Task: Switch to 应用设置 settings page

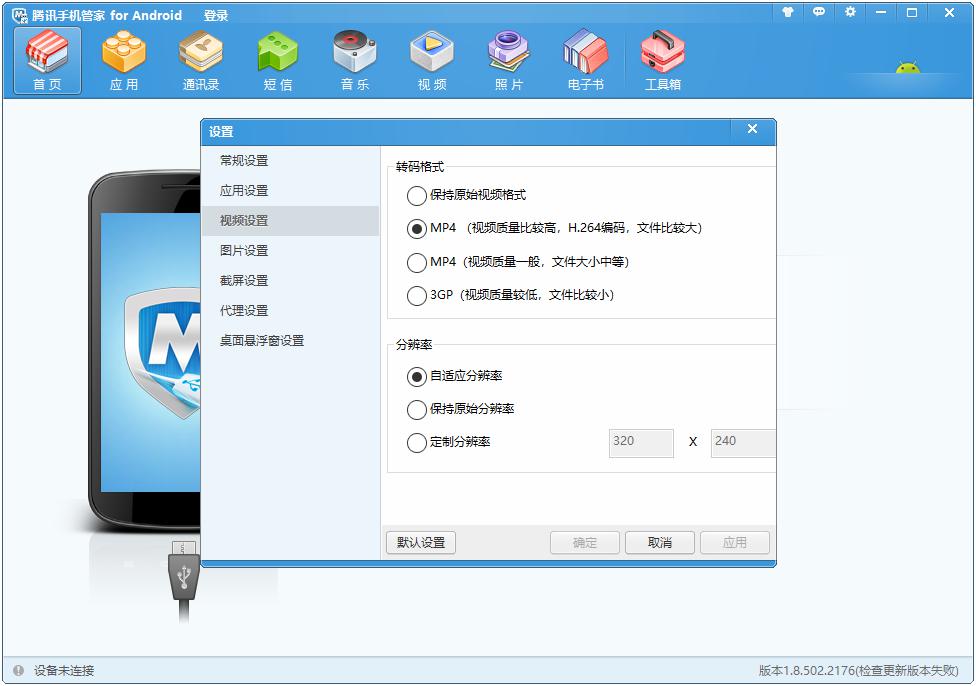Action: tap(291, 190)
